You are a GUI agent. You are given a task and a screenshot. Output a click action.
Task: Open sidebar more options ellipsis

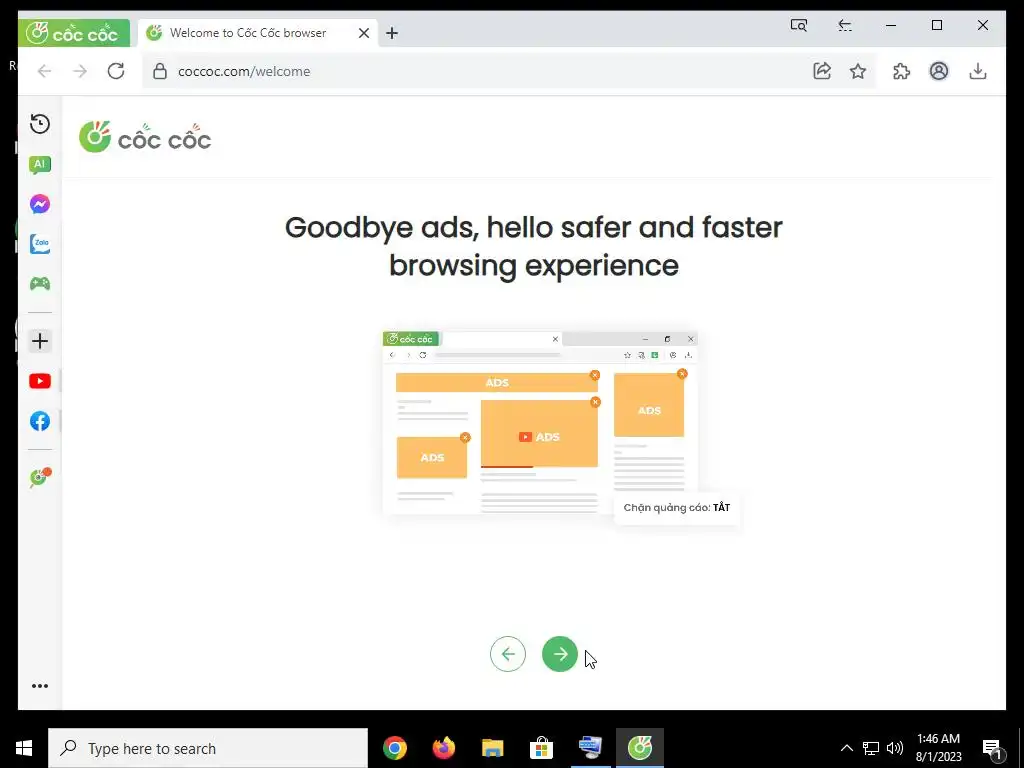coord(40,686)
